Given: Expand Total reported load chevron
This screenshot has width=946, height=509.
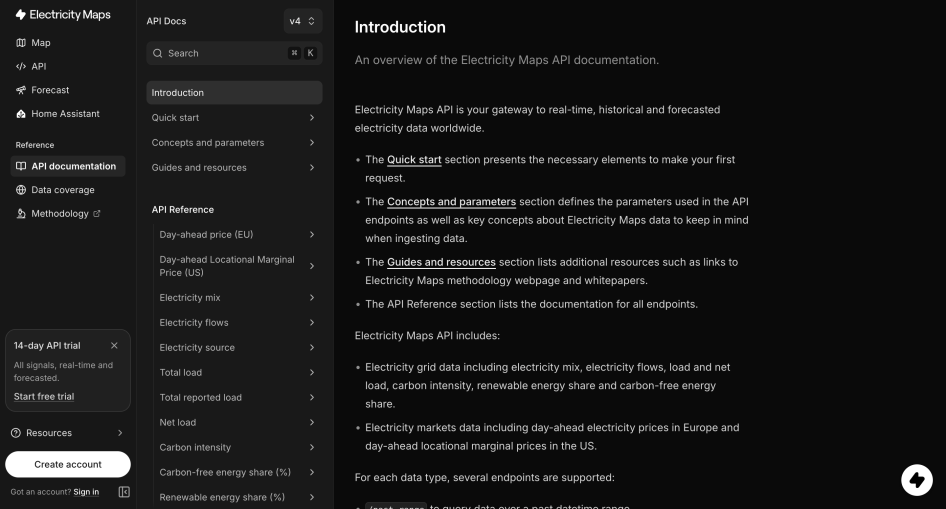Looking at the screenshot, I should click(x=311, y=397).
